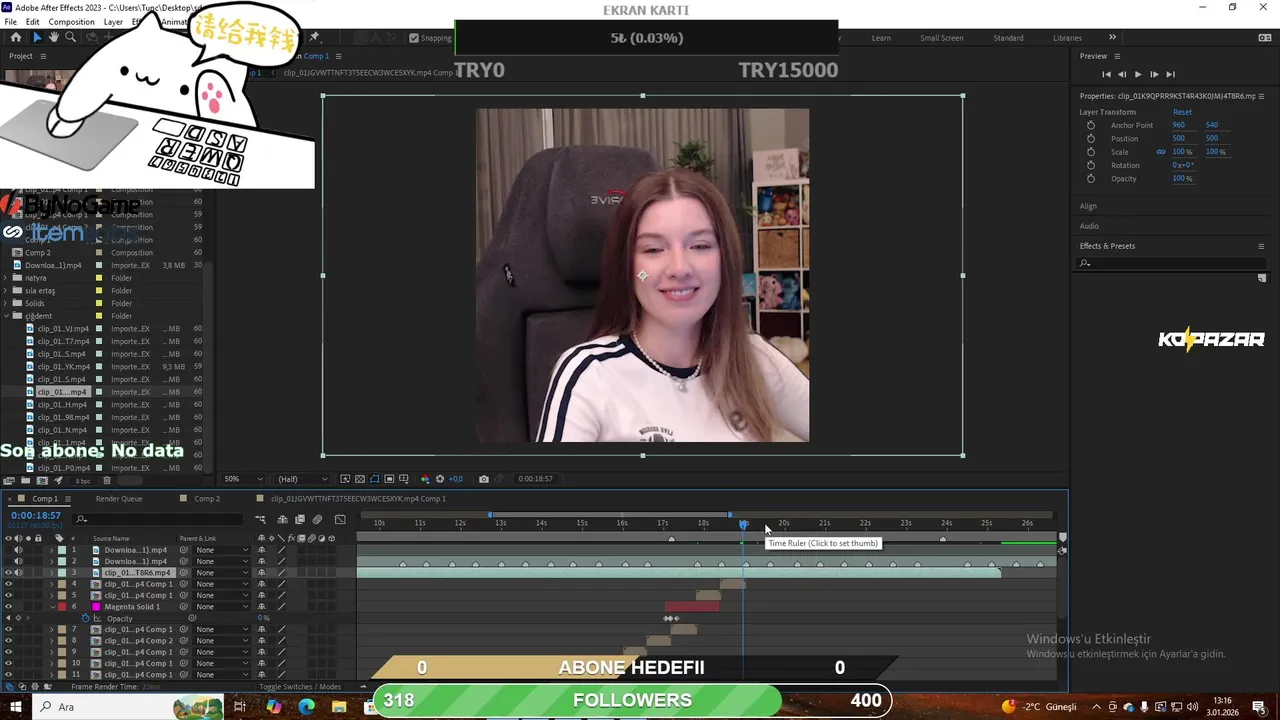Enable Frame Blending icon in timeline header
The height and width of the screenshot is (720, 1280).
(x=300, y=520)
